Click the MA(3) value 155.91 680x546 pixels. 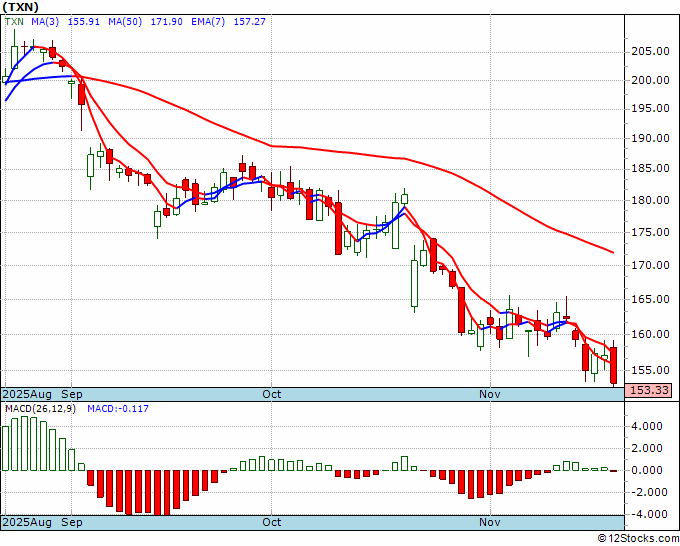click(84, 22)
